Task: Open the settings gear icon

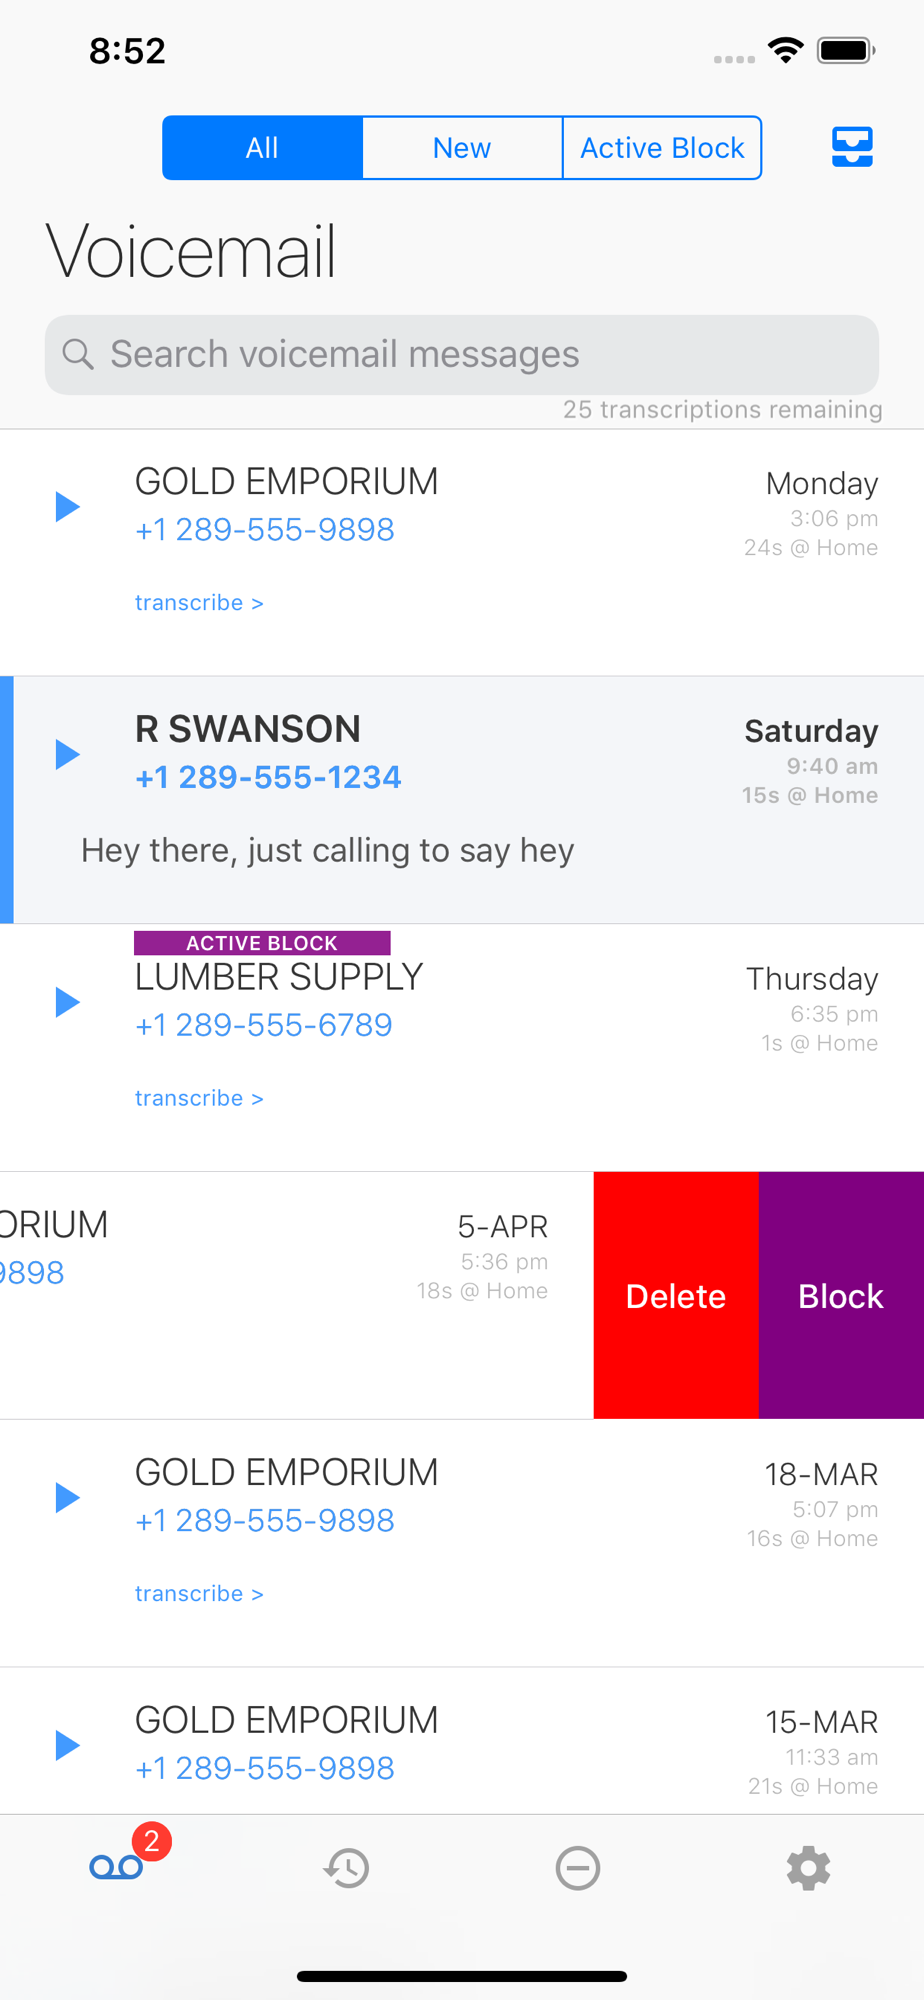Action: [808, 1868]
